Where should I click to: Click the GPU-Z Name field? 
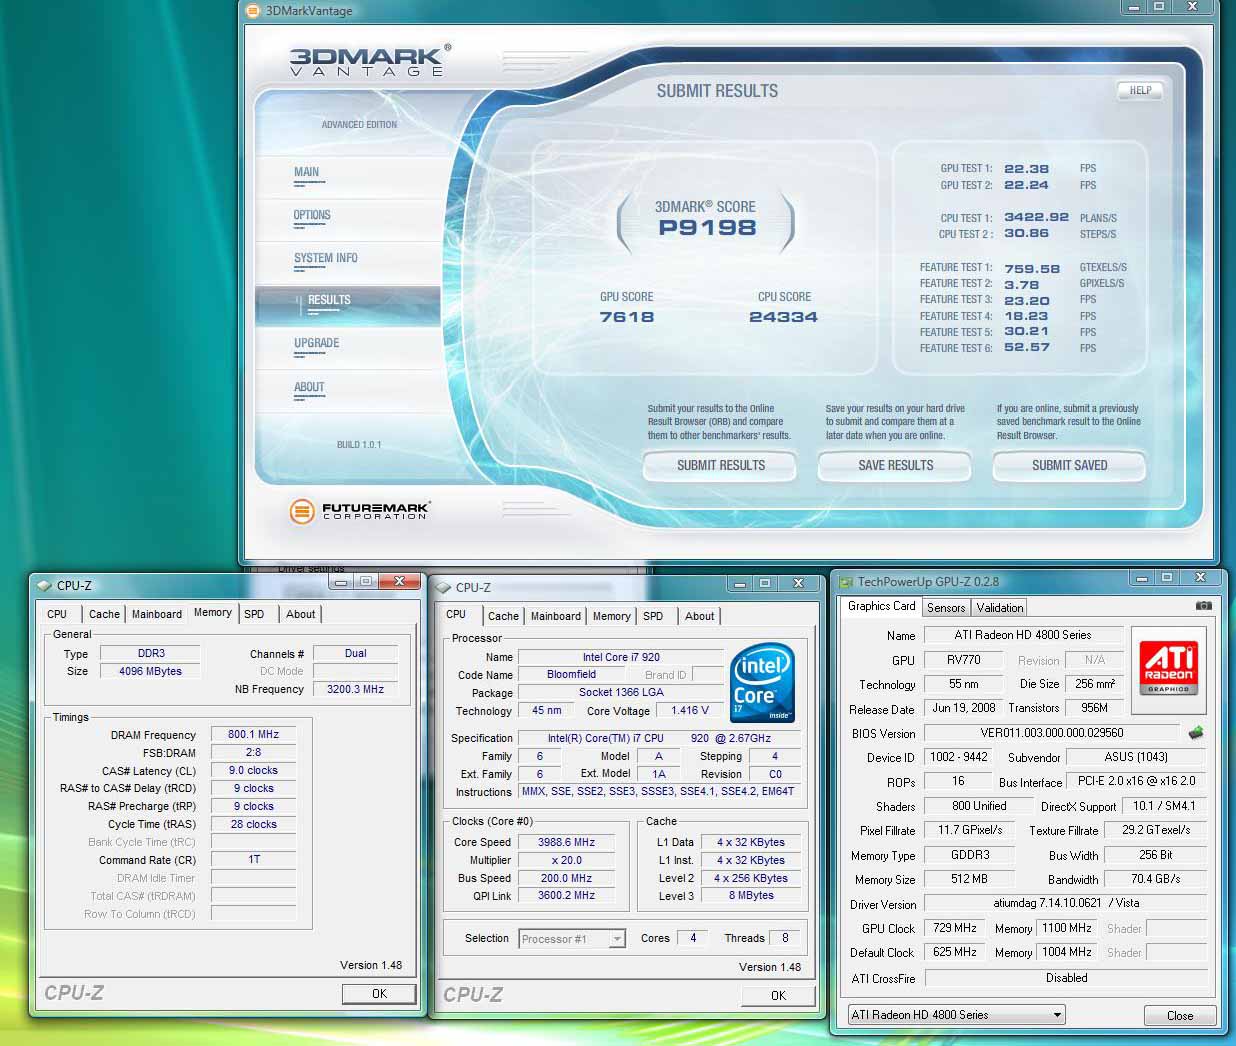point(1022,635)
